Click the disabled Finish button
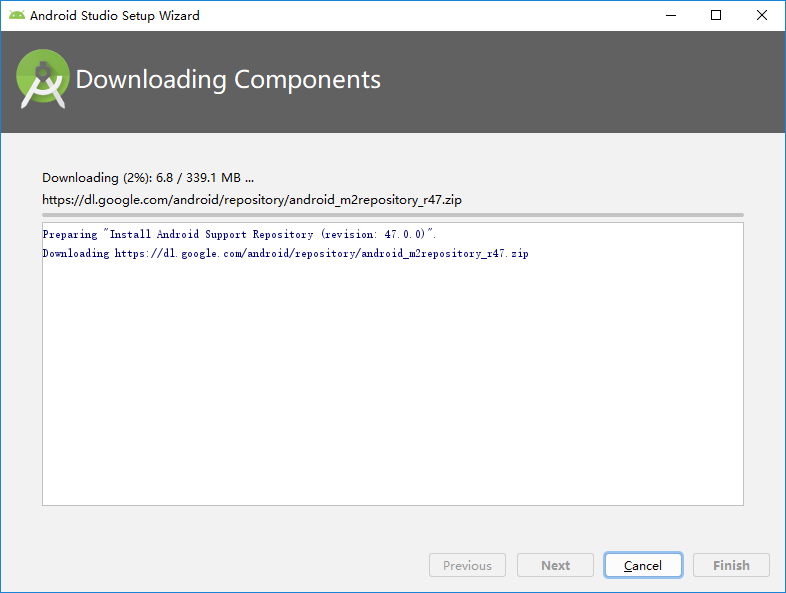 click(x=731, y=565)
